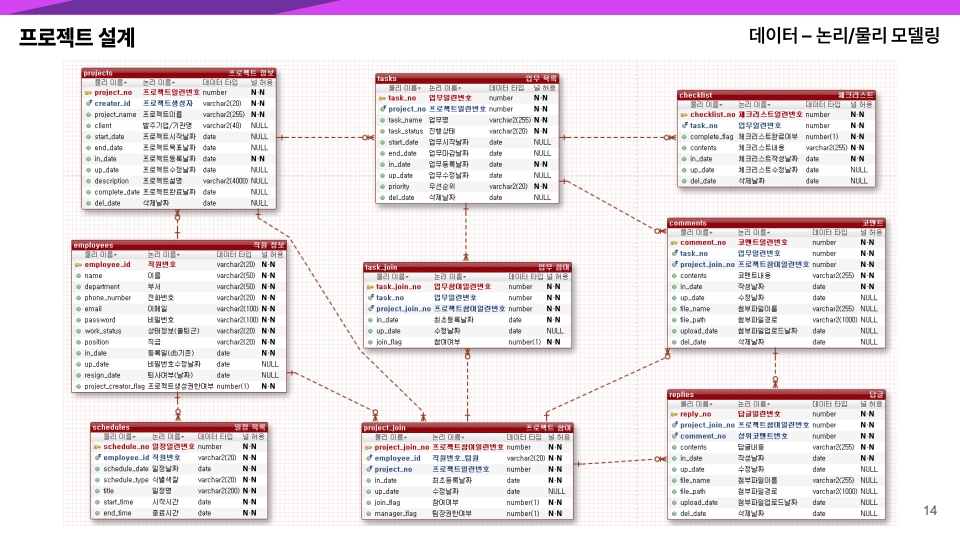Click foreign key icon beside task_no in checklist table

pyautogui.click(x=684, y=126)
